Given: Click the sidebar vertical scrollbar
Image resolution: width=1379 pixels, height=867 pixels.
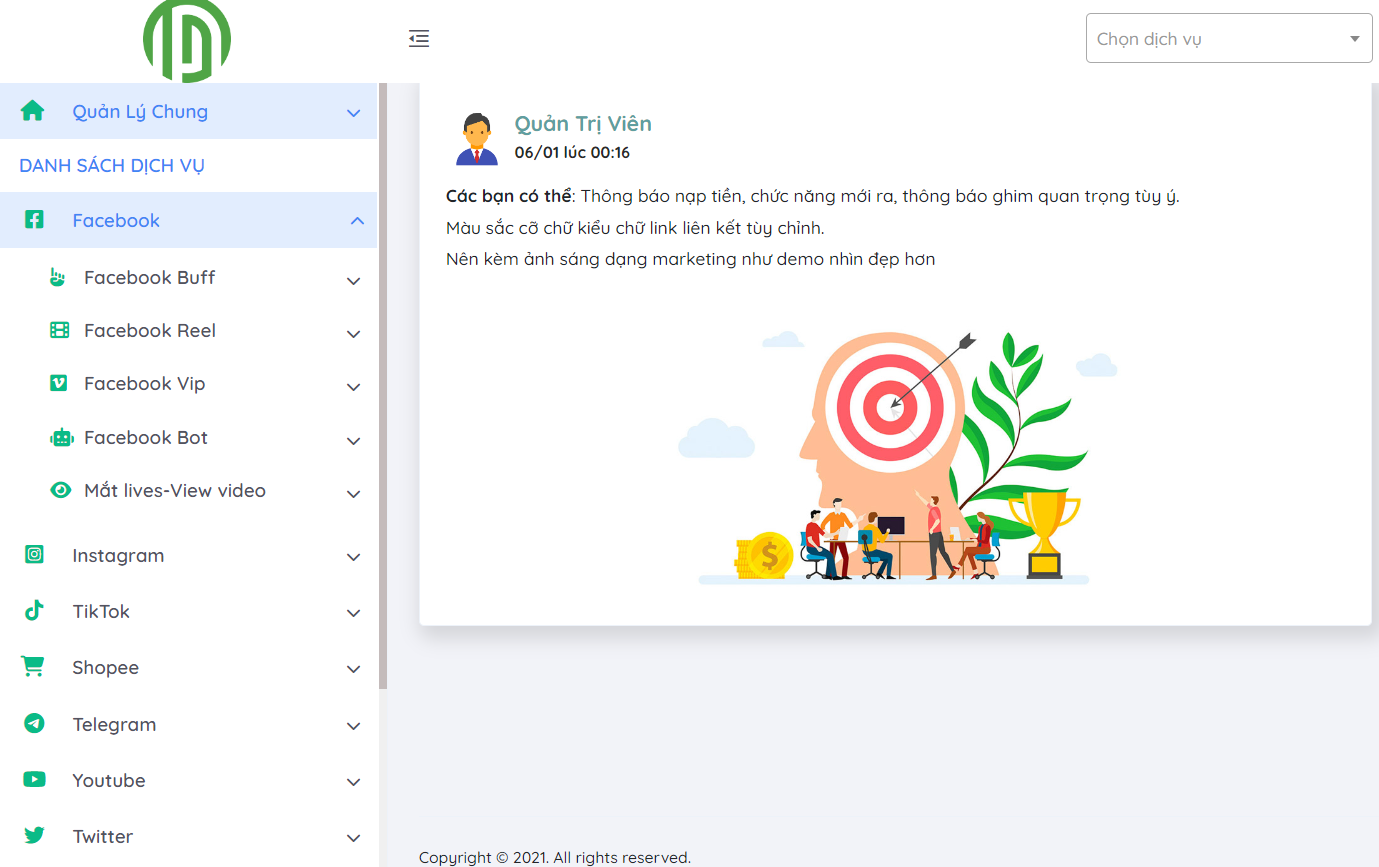Looking at the screenshot, I should pyautogui.click(x=383, y=386).
